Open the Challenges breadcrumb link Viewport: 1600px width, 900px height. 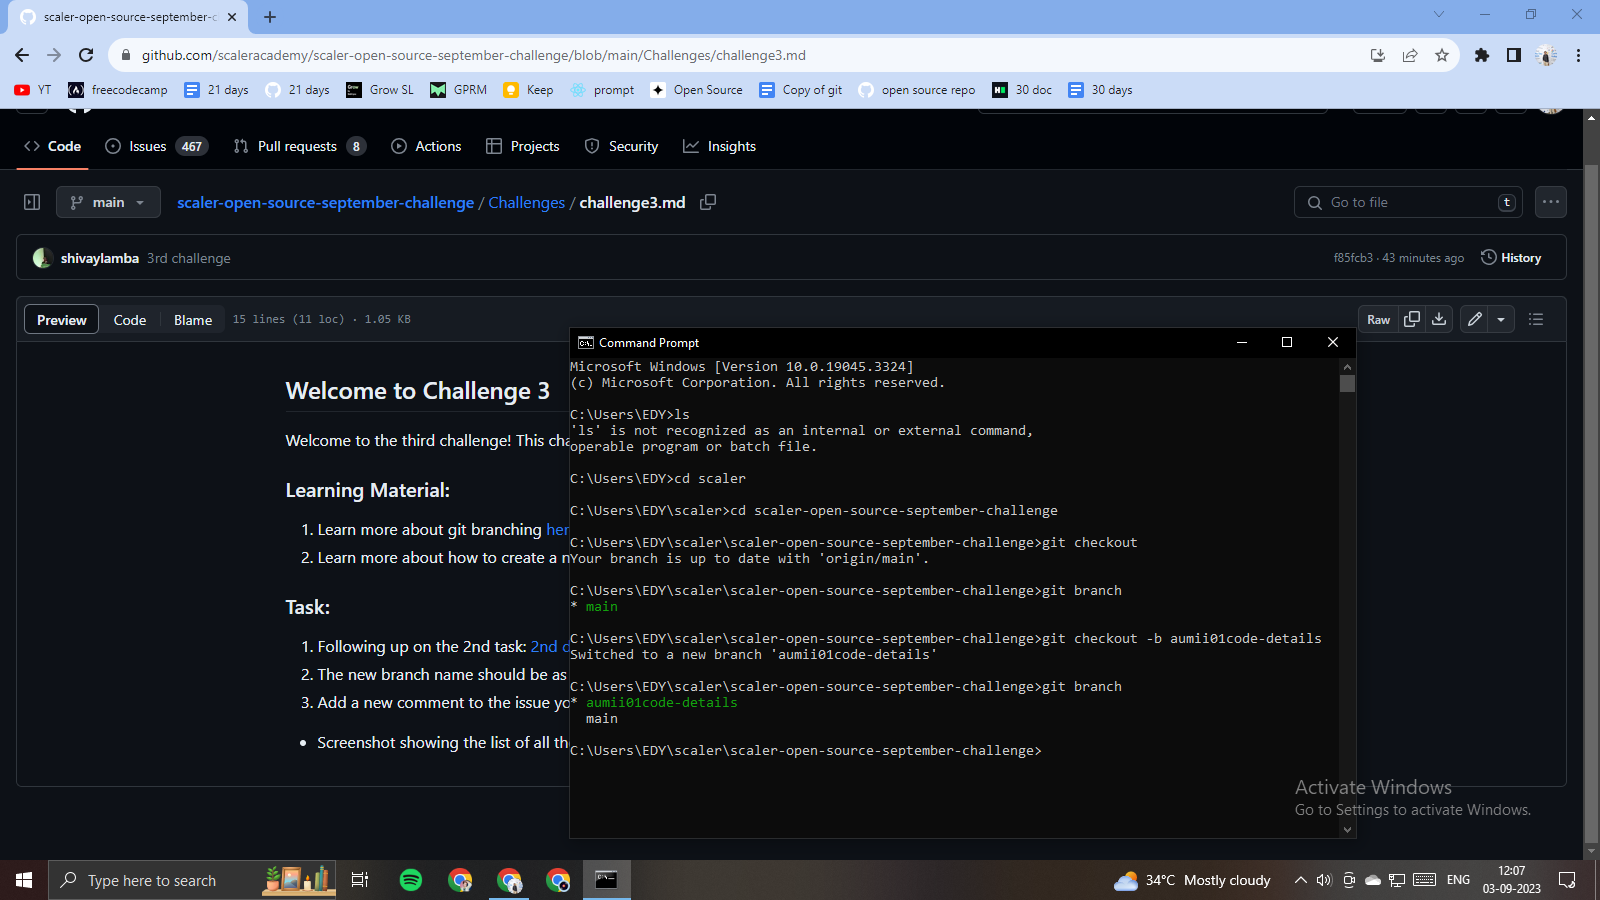point(526,201)
